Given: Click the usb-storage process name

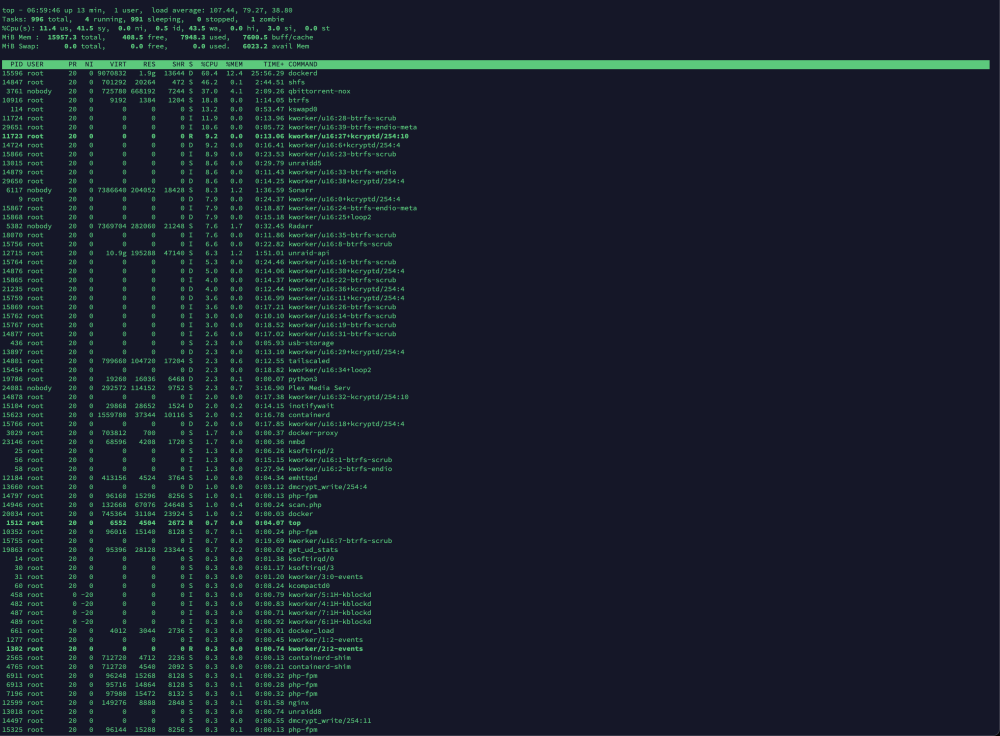Looking at the screenshot, I should 311,343.
